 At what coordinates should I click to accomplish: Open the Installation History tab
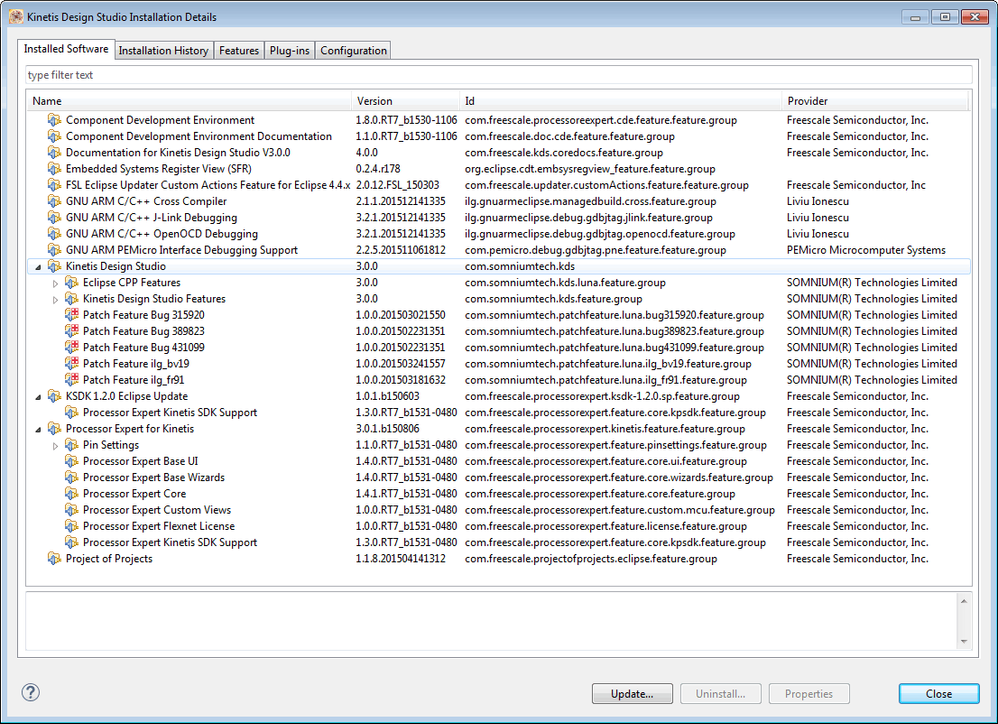pos(164,50)
